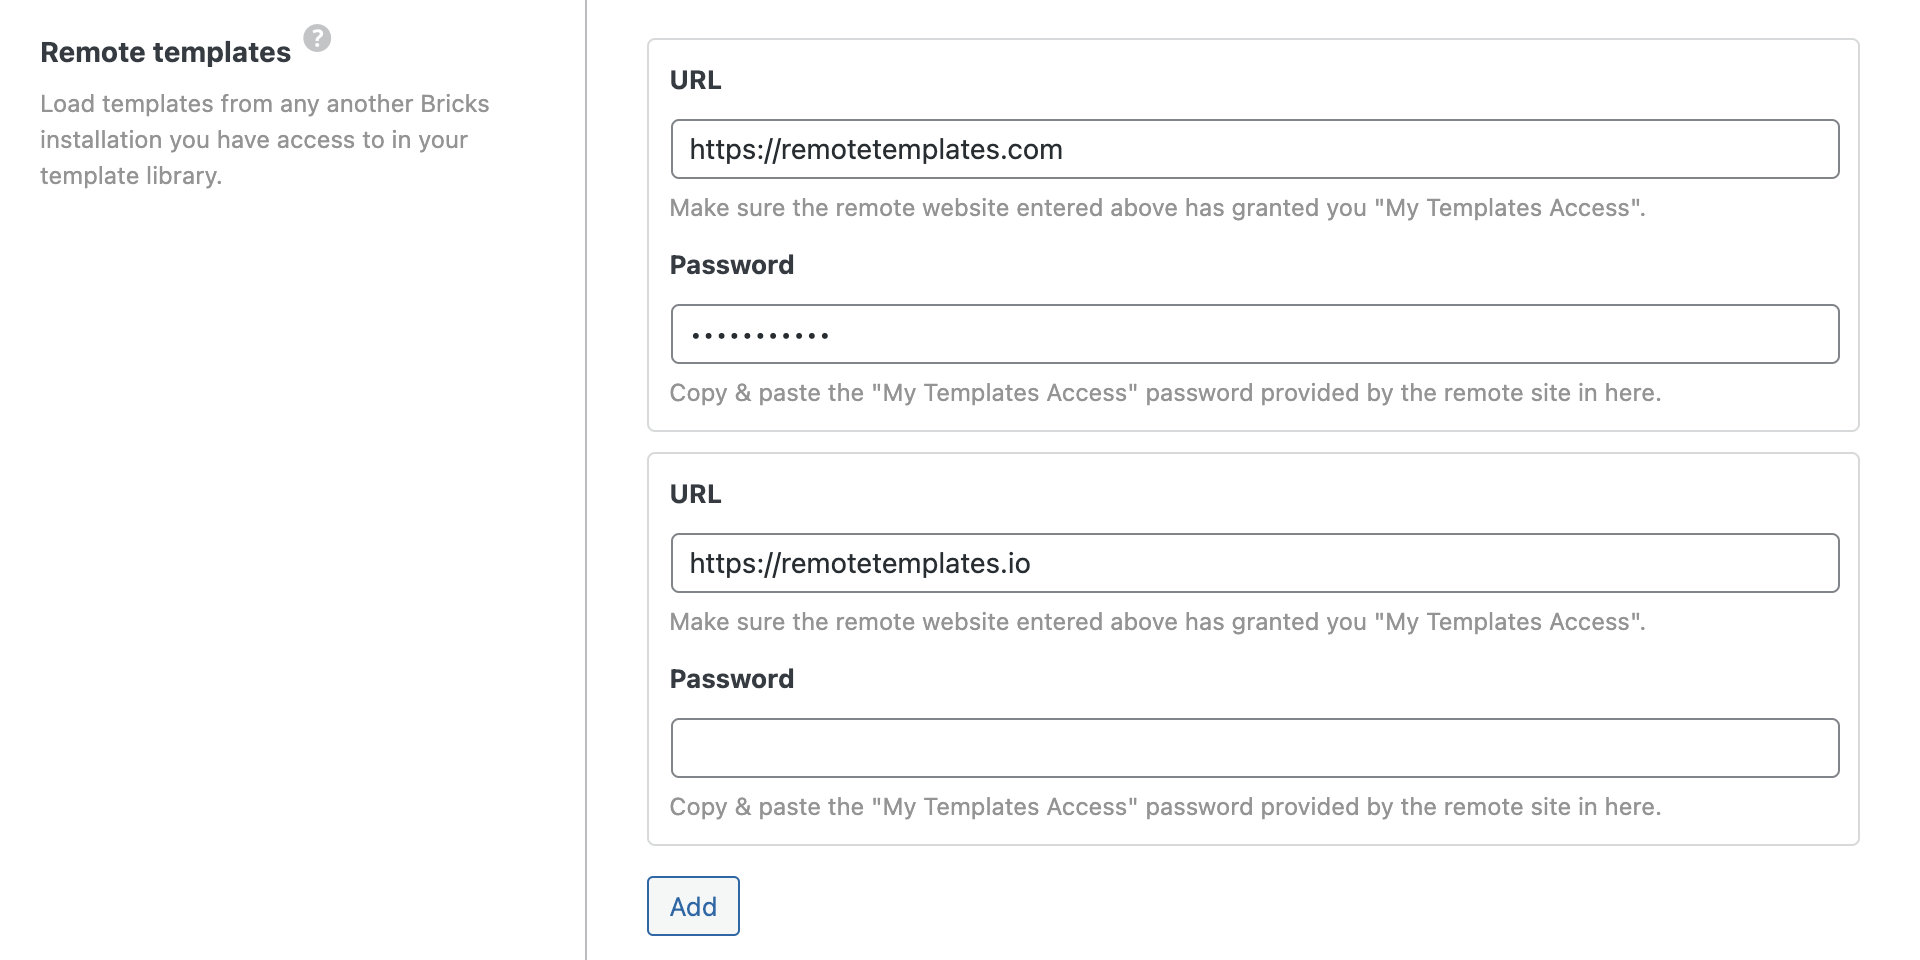
Task: Focus the URL field containing https://remotetemplates.com
Action: 1254,149
